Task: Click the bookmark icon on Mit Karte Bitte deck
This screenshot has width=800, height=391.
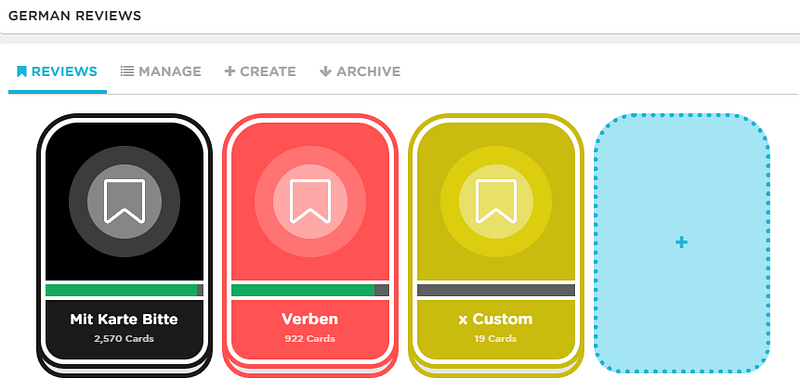Action: click(124, 201)
